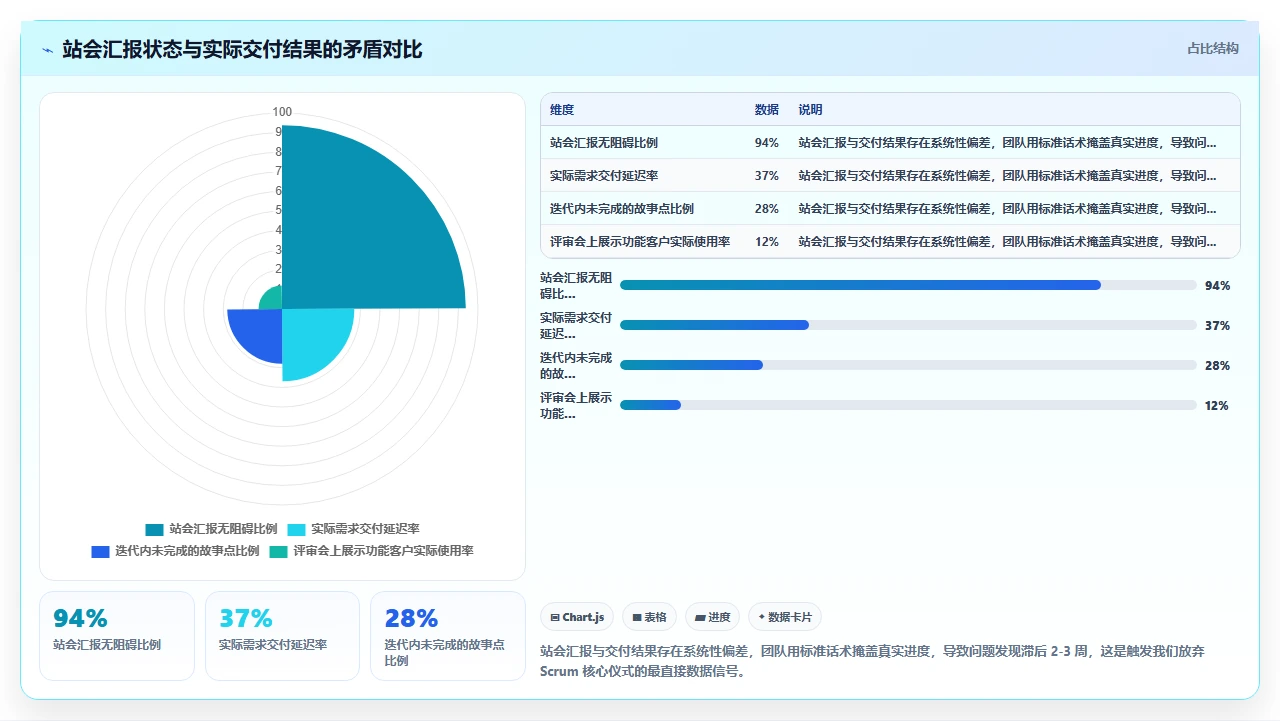Click the blue 28% polar segment
The width and height of the screenshot is (1280, 721).
pyautogui.click(x=258, y=333)
